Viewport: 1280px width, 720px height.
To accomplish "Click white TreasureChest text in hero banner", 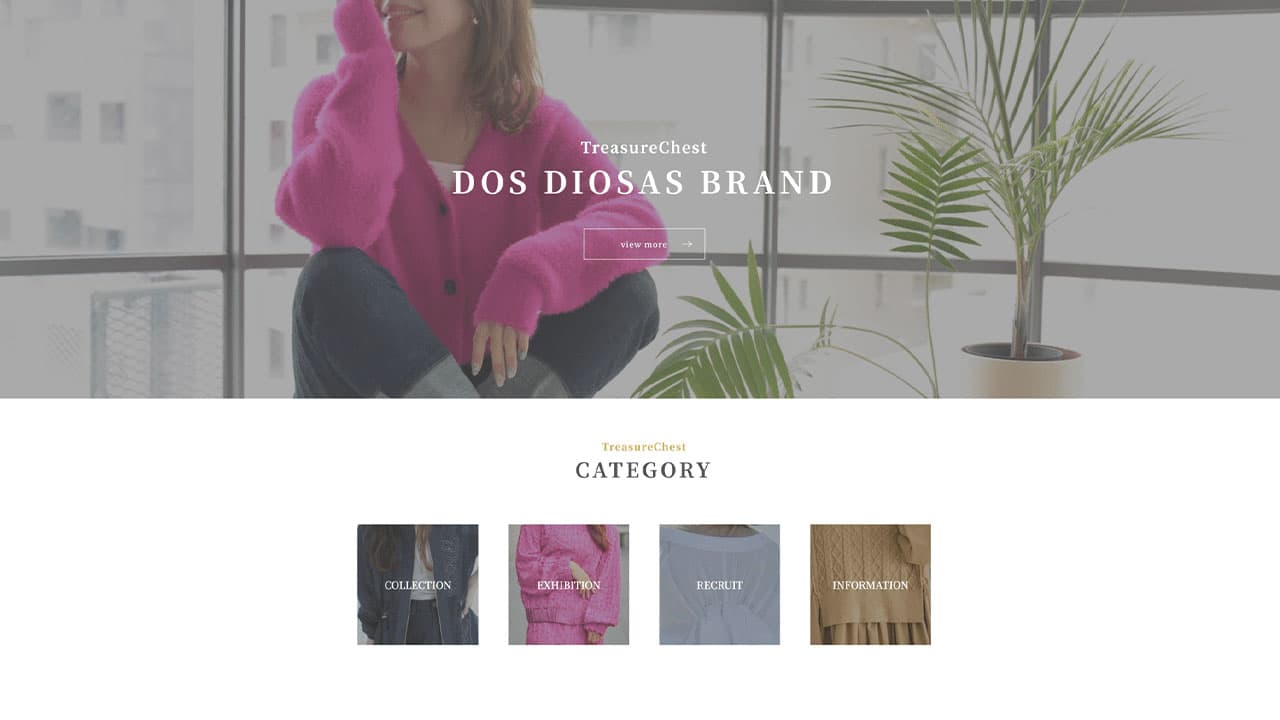I will (x=644, y=148).
